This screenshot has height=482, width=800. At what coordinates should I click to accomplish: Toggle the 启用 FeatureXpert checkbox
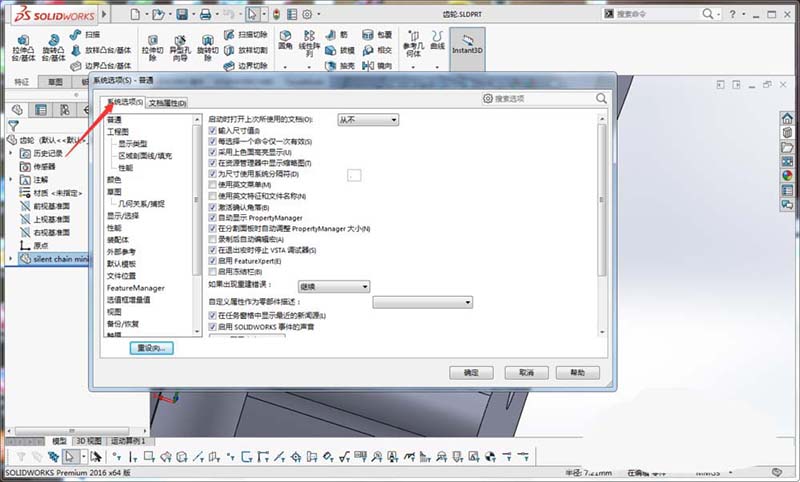pyautogui.click(x=213, y=261)
